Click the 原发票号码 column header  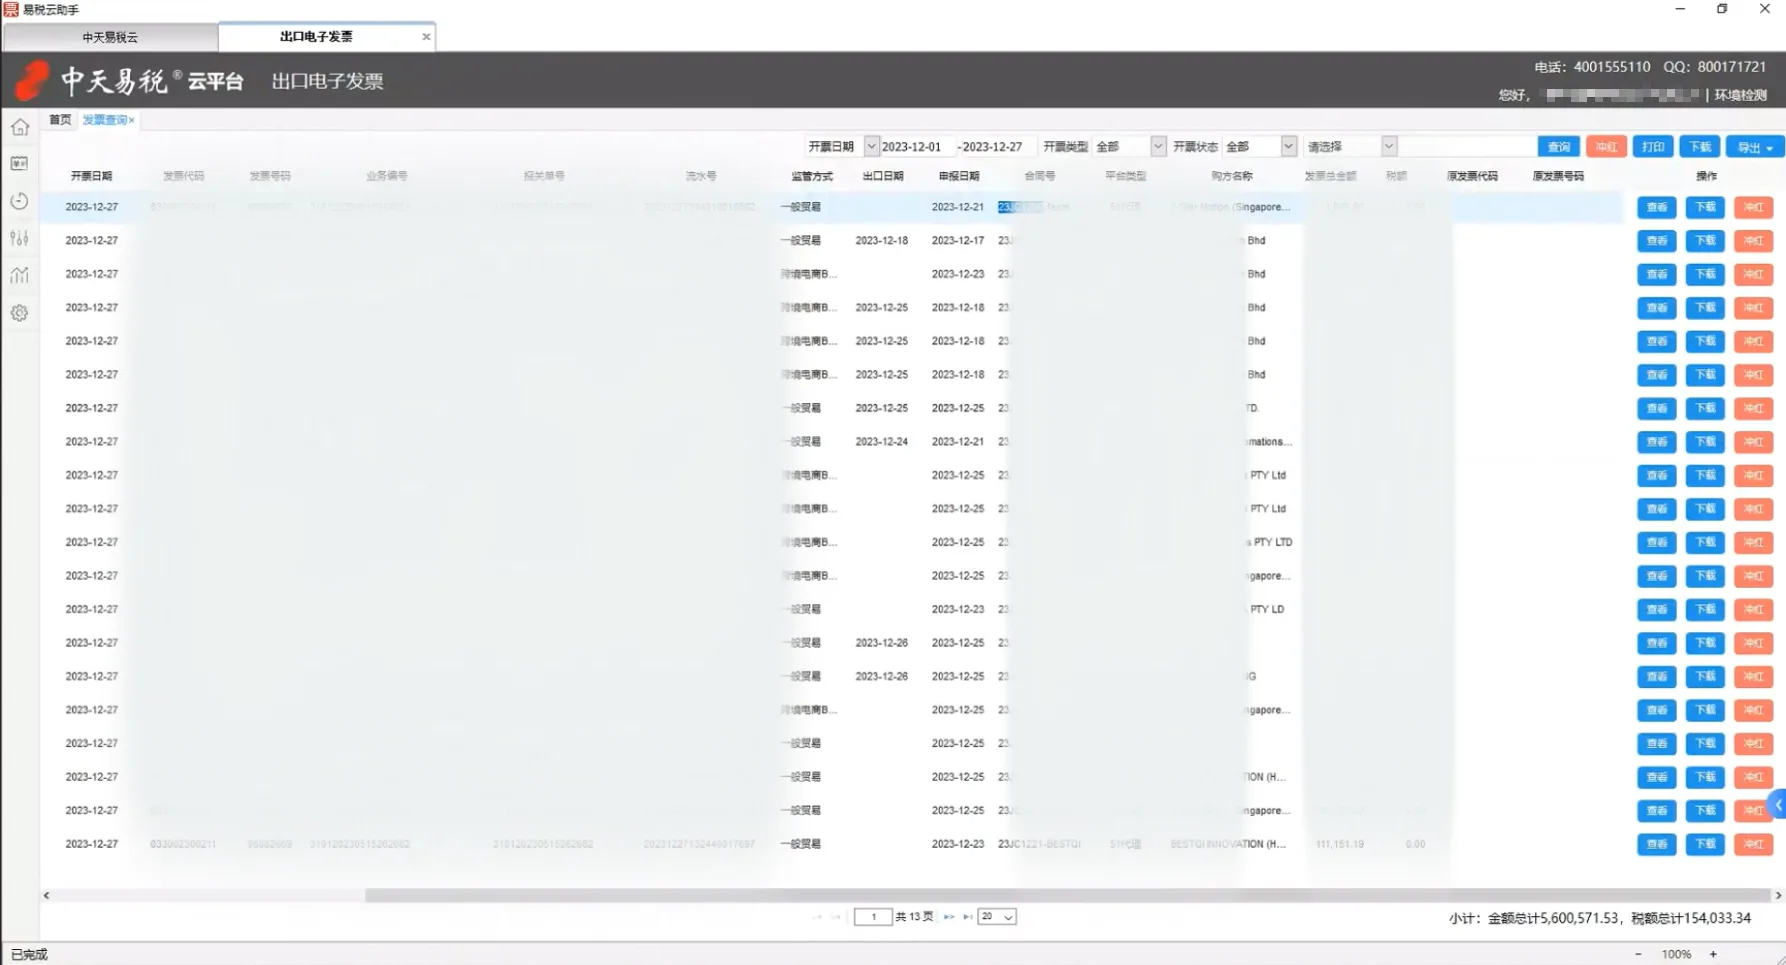[1558, 176]
